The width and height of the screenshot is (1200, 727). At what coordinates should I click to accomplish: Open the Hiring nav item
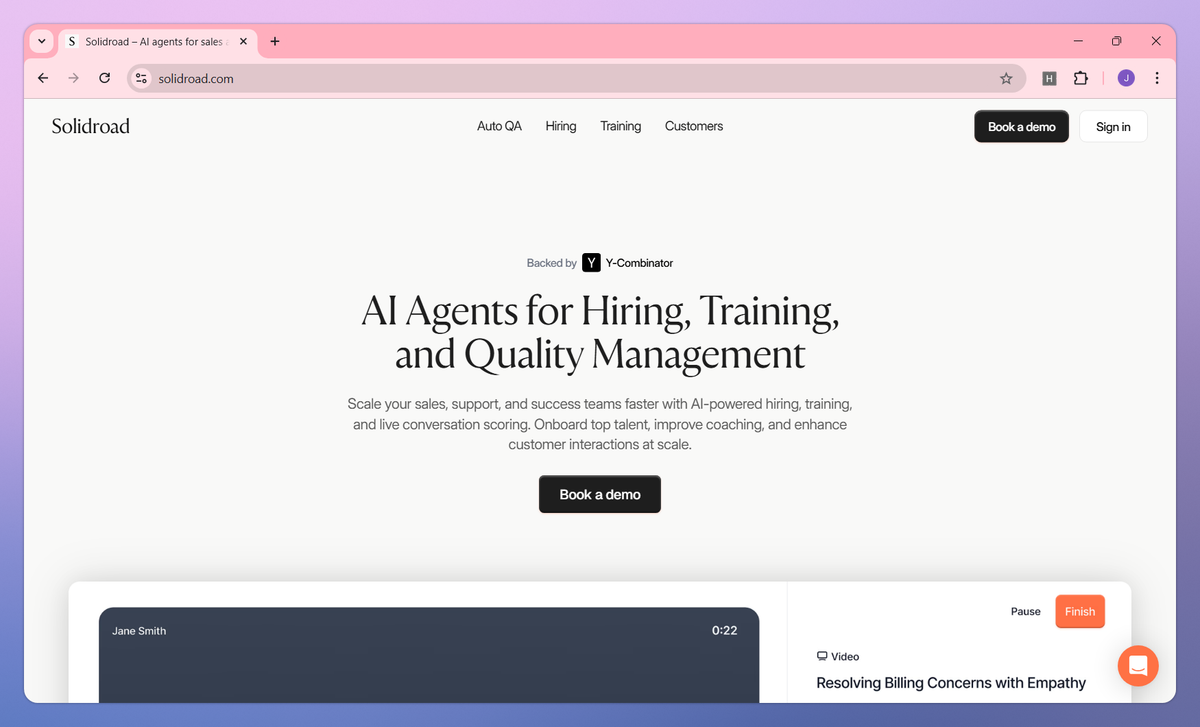561,126
